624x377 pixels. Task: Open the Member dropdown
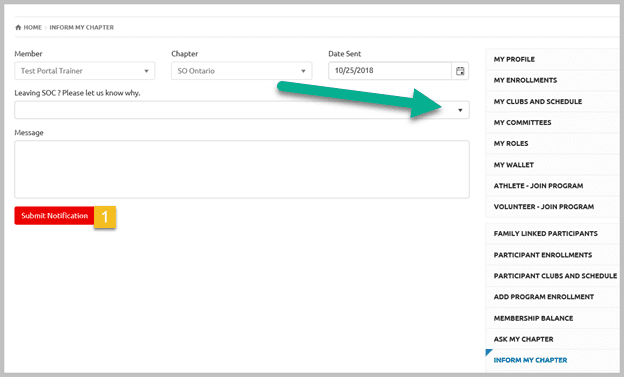coord(85,71)
